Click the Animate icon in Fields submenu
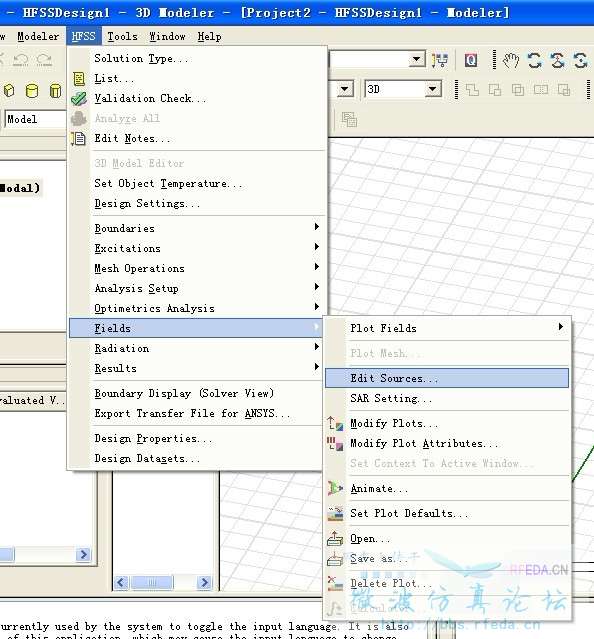This screenshot has height=639, width=594. 335,489
